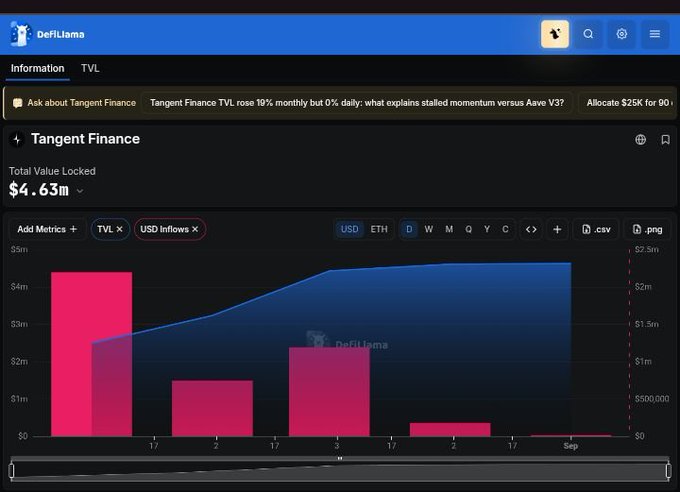
Task: Remove TVL metric chip via X
Action: coord(120,229)
